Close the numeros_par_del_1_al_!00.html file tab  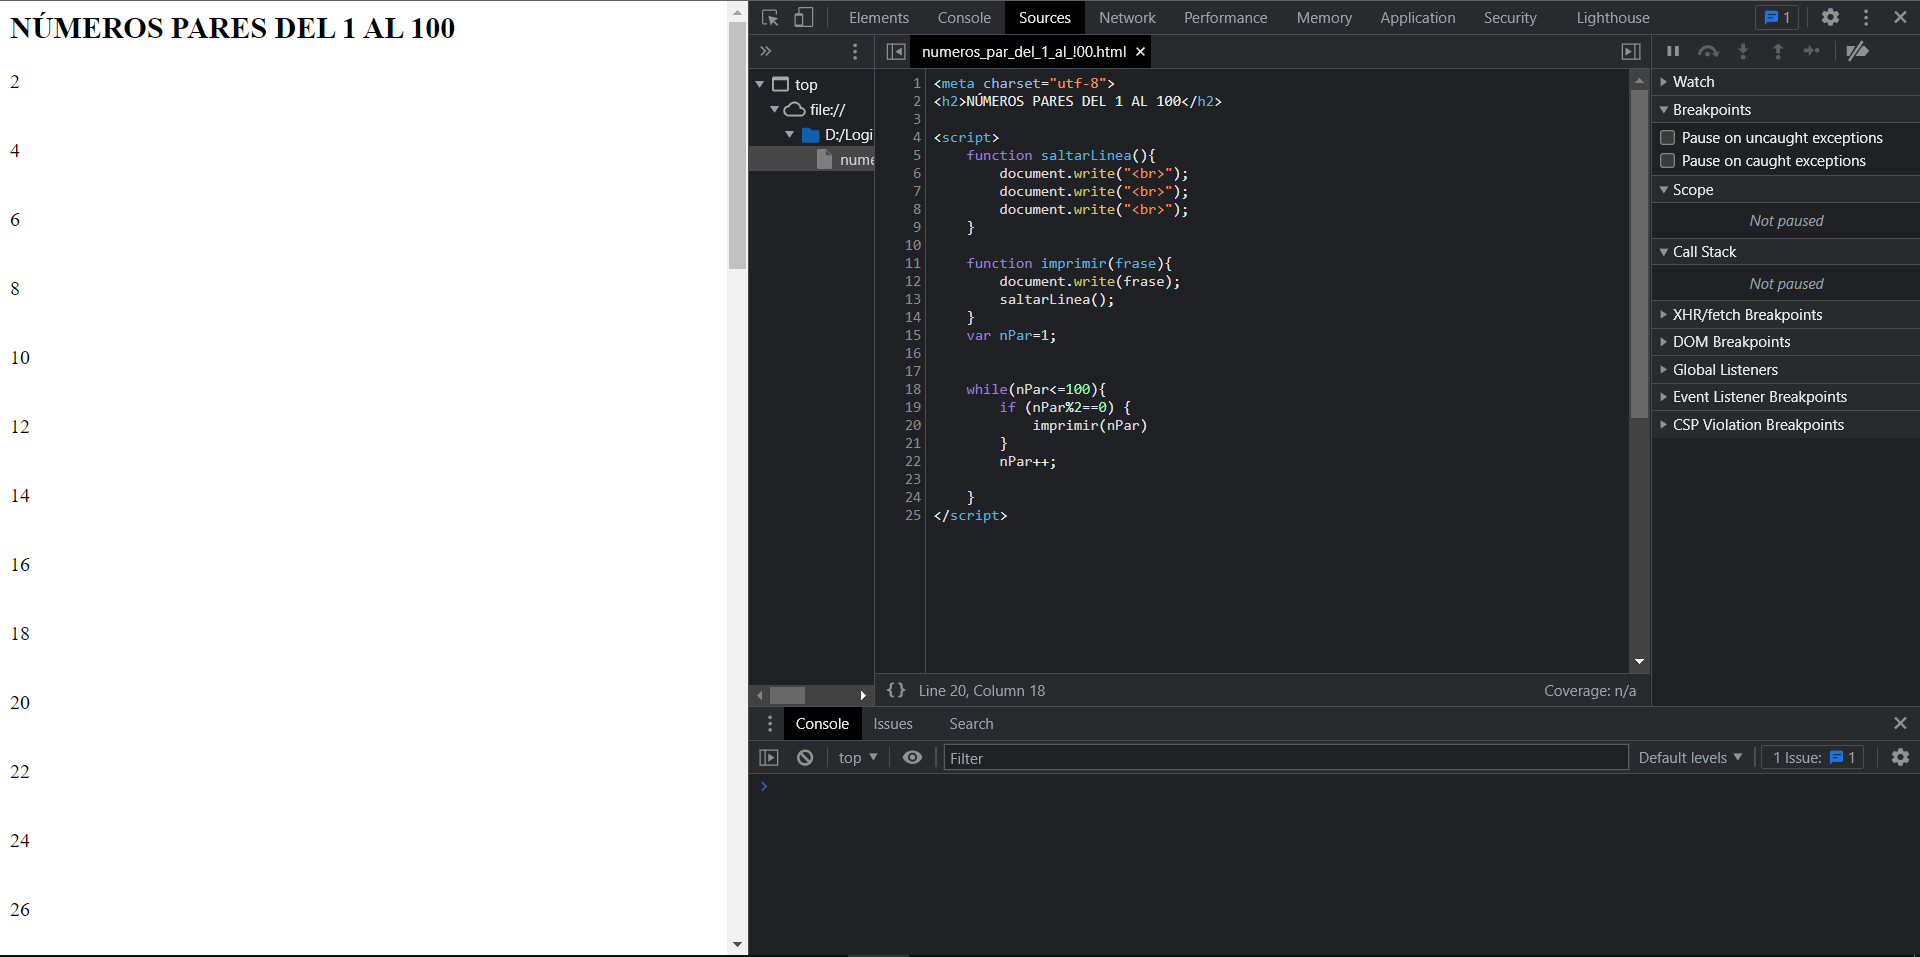1140,51
